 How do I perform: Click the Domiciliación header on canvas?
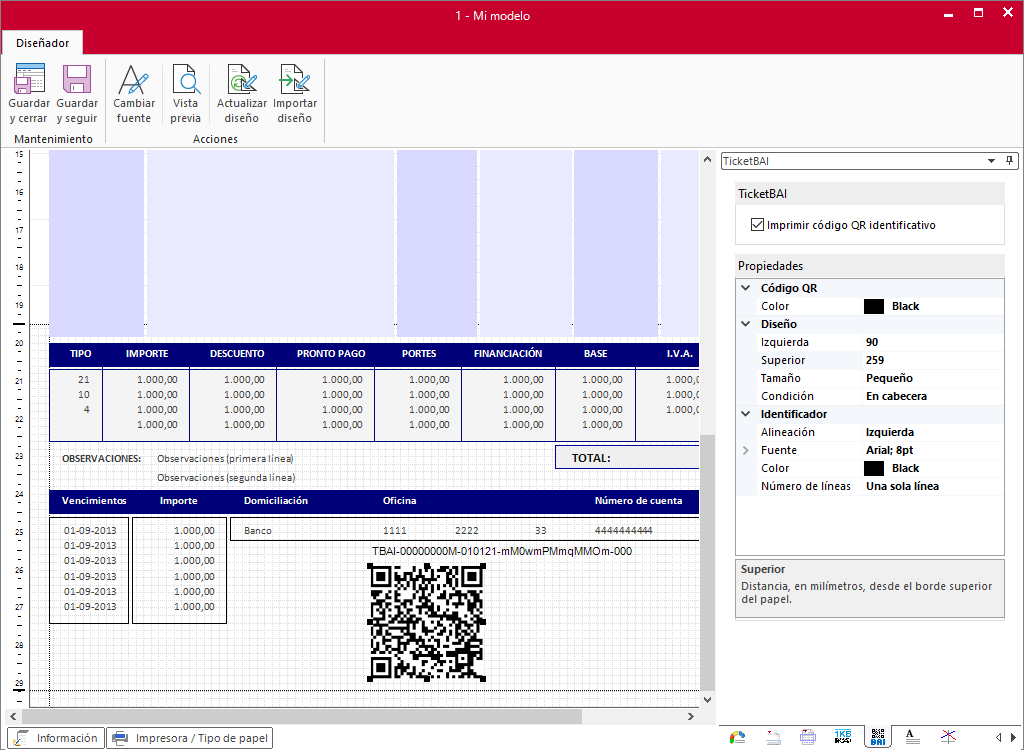coord(276,501)
